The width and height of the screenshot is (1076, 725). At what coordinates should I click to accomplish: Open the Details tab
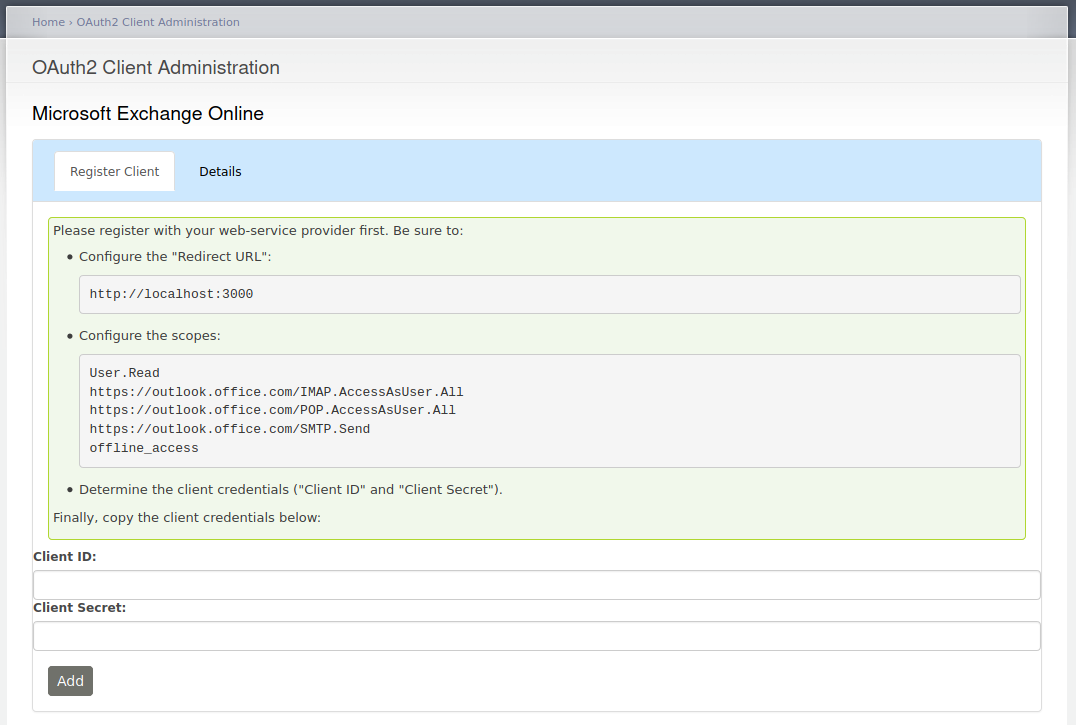coord(220,172)
